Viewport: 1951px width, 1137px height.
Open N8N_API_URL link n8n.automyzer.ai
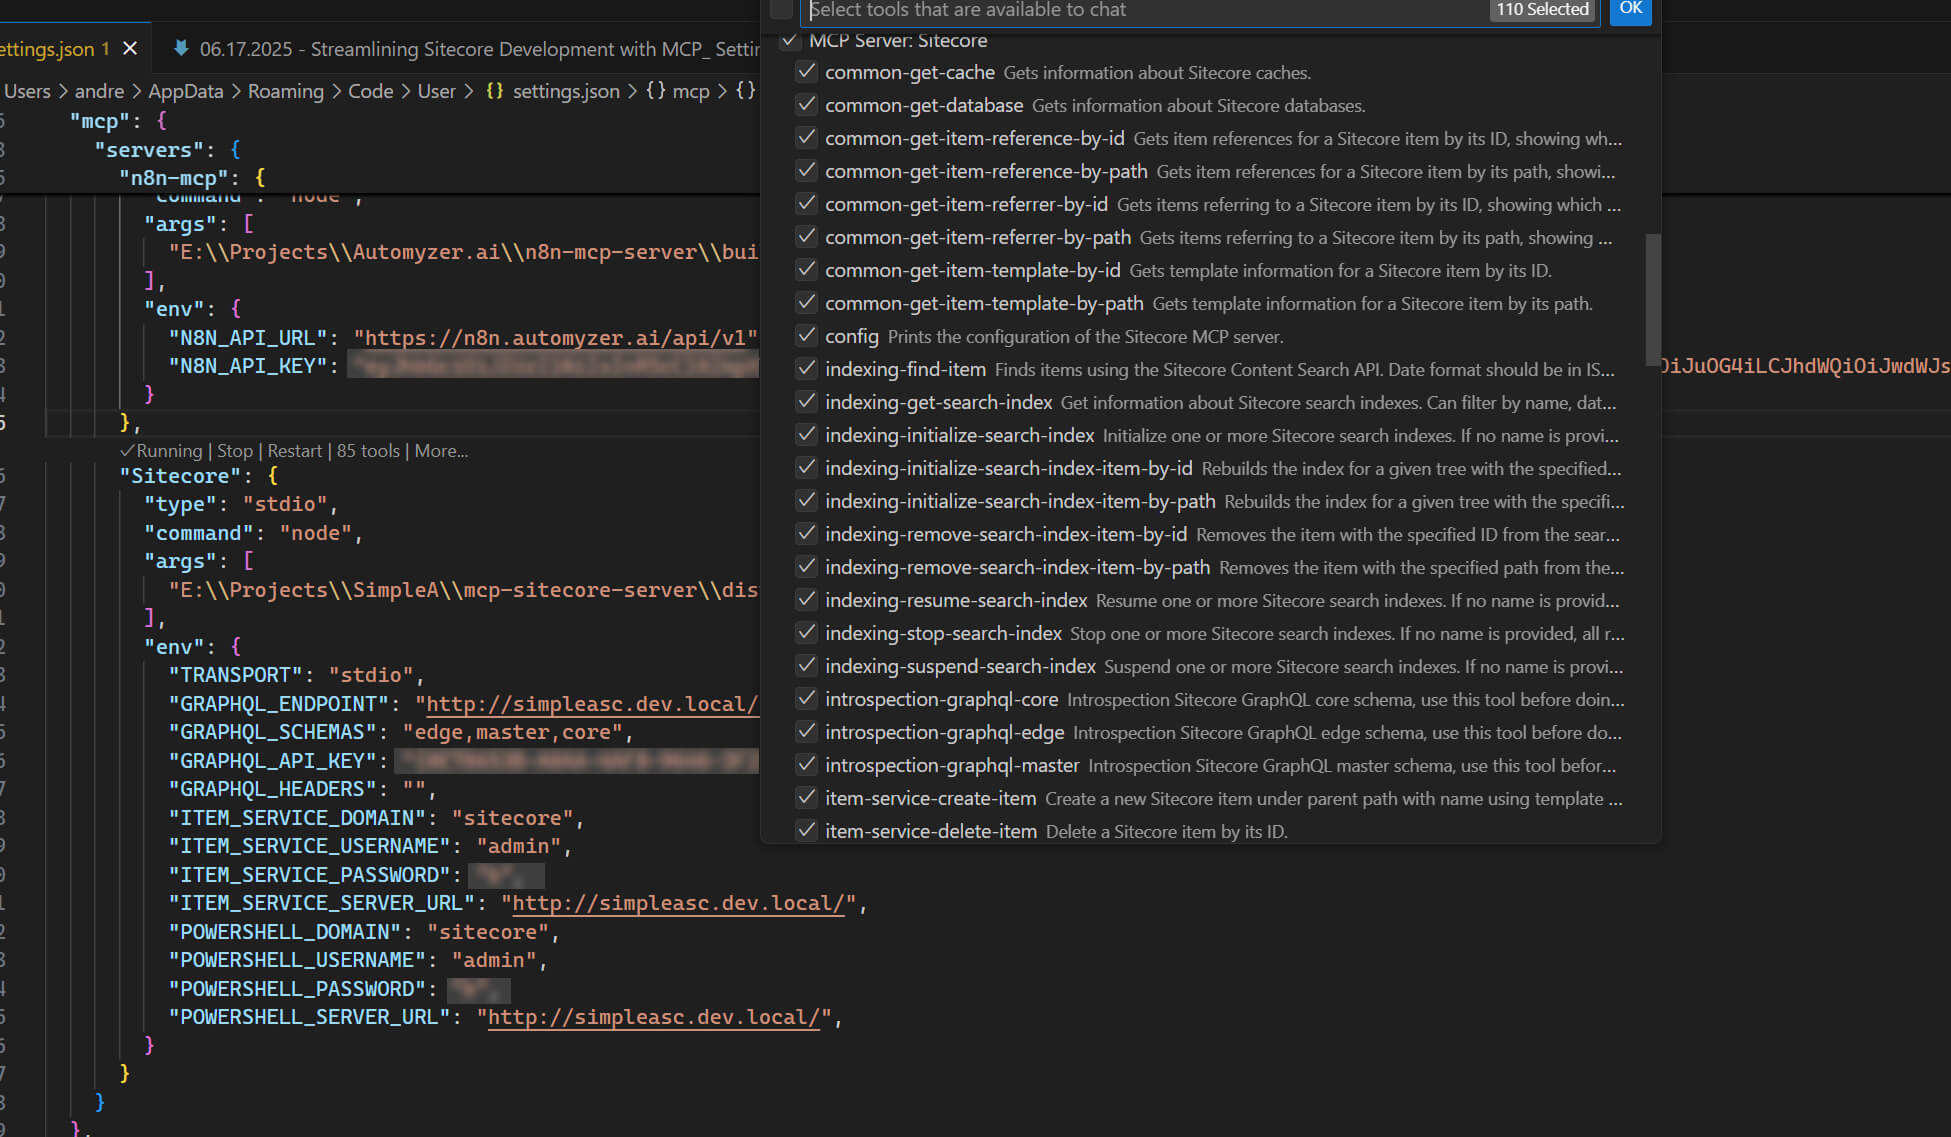[555, 338]
